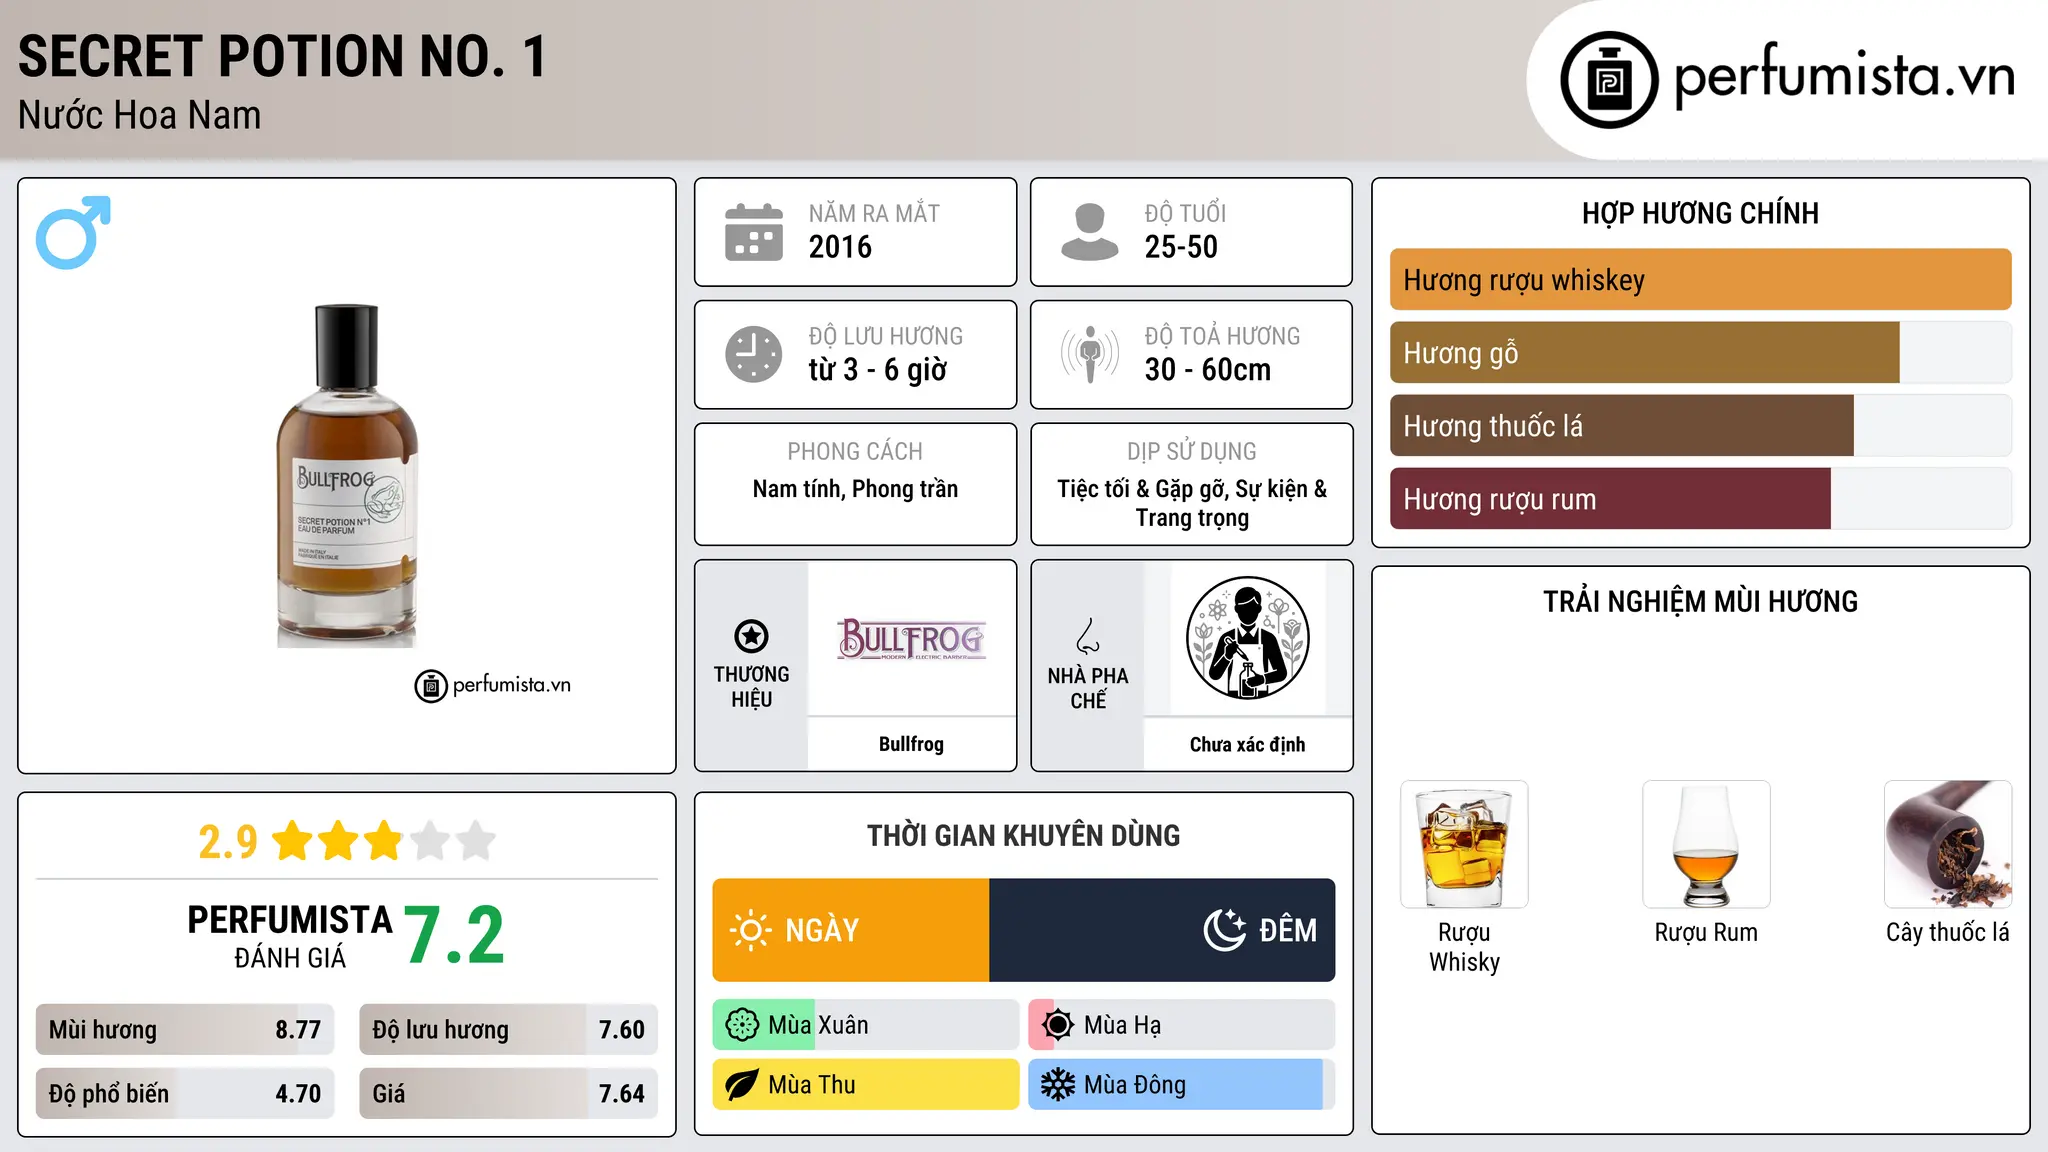Click the Độ lưu hương score "7.60"

click(x=621, y=1030)
